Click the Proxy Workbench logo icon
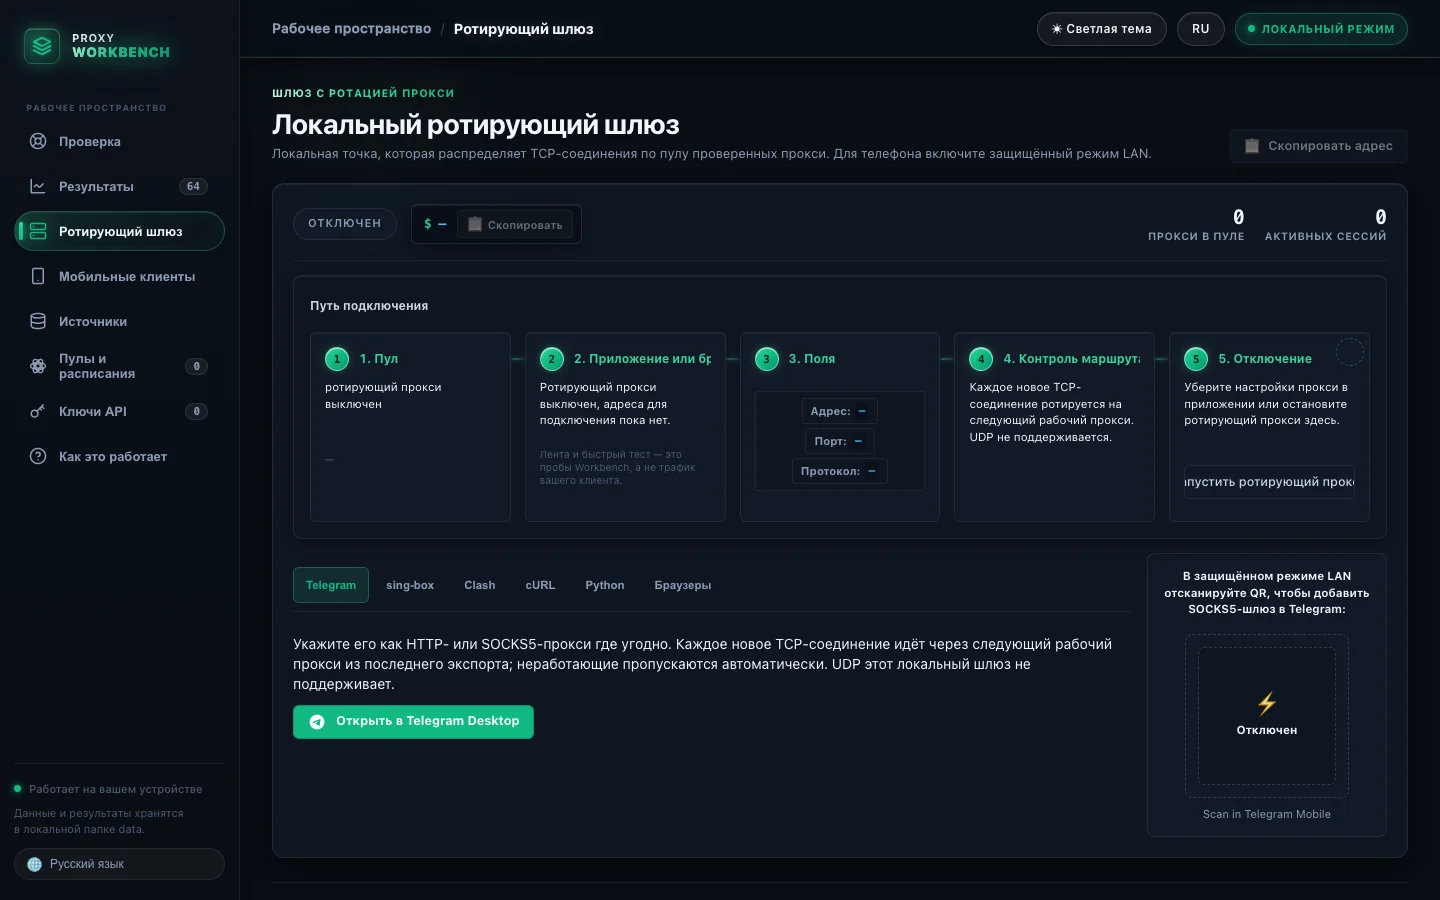Screen dimensions: 1440x900 (x=42, y=46)
